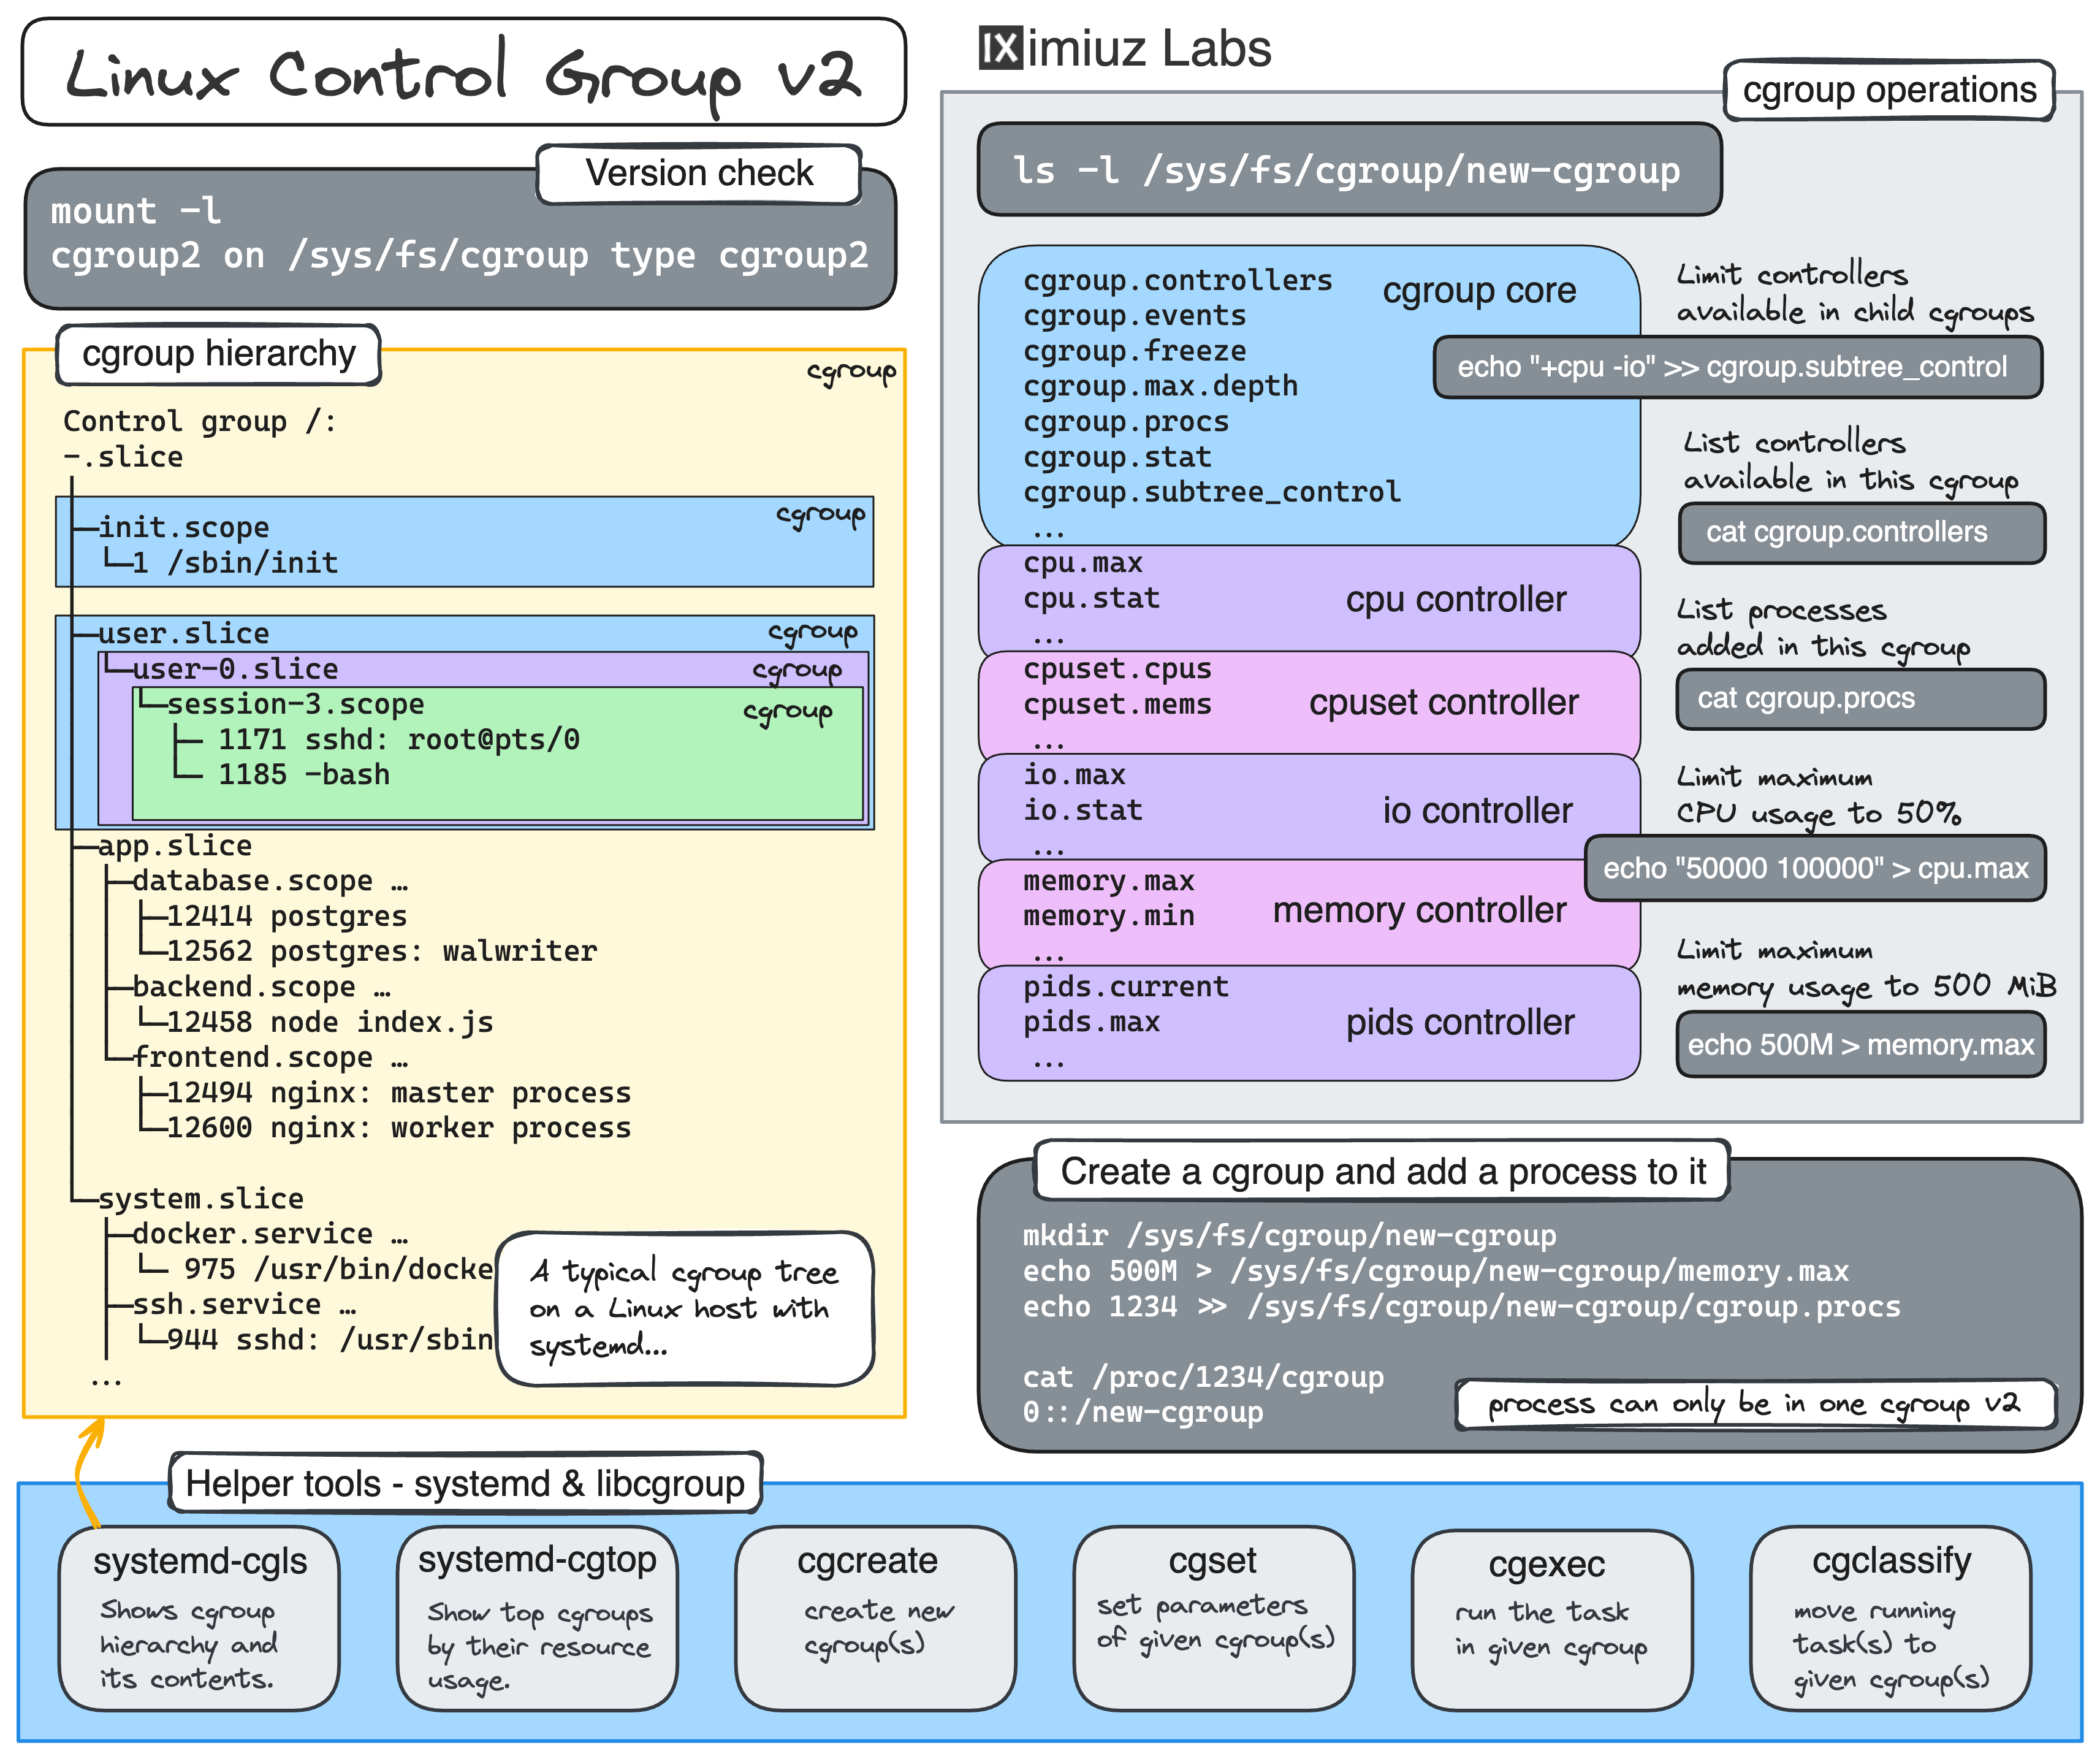Click the init.scope tree entry

tap(184, 527)
